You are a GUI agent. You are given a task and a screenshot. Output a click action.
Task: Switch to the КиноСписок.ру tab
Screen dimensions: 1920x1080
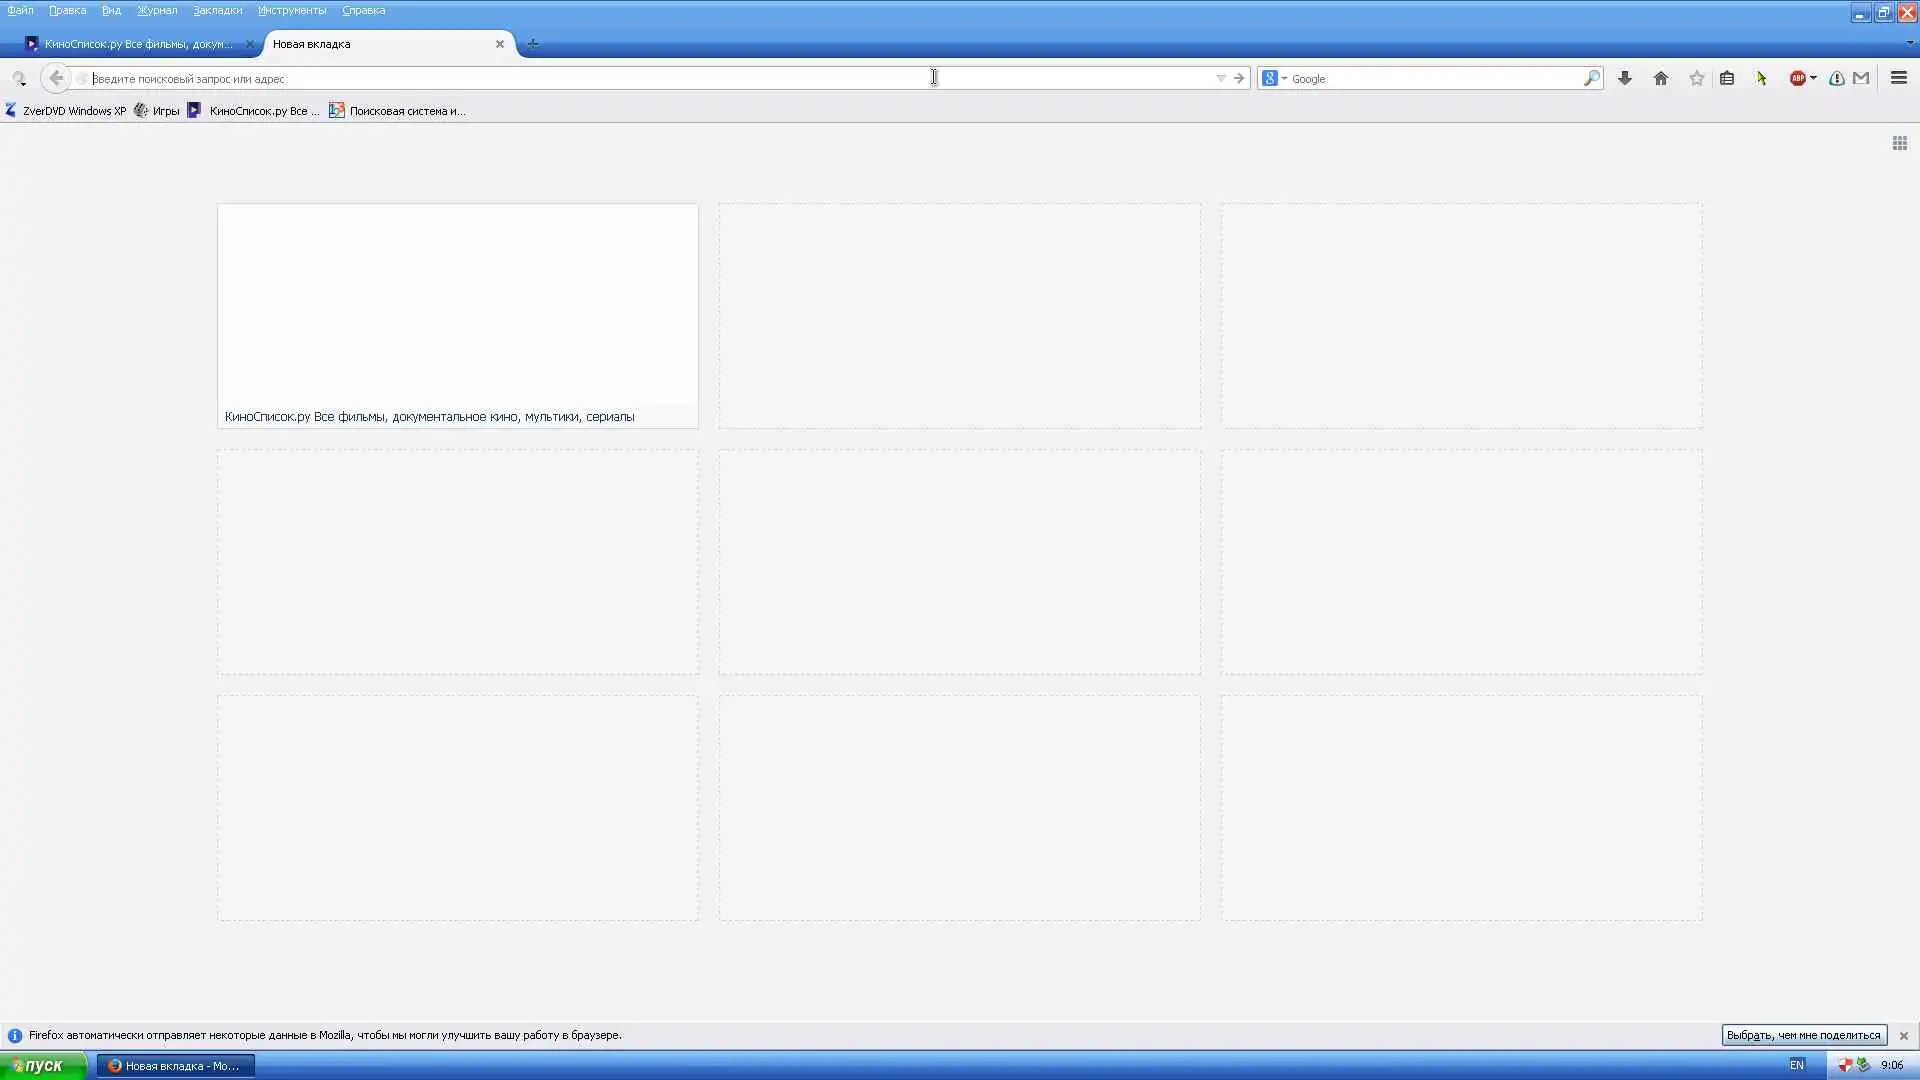pyautogui.click(x=137, y=44)
